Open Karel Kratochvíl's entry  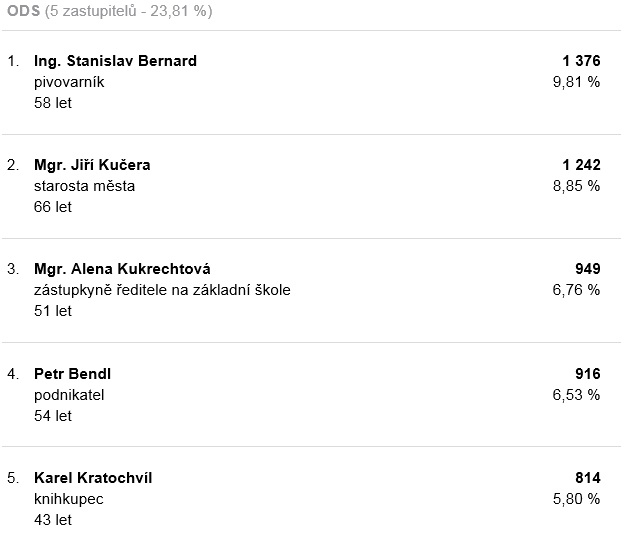coord(93,478)
